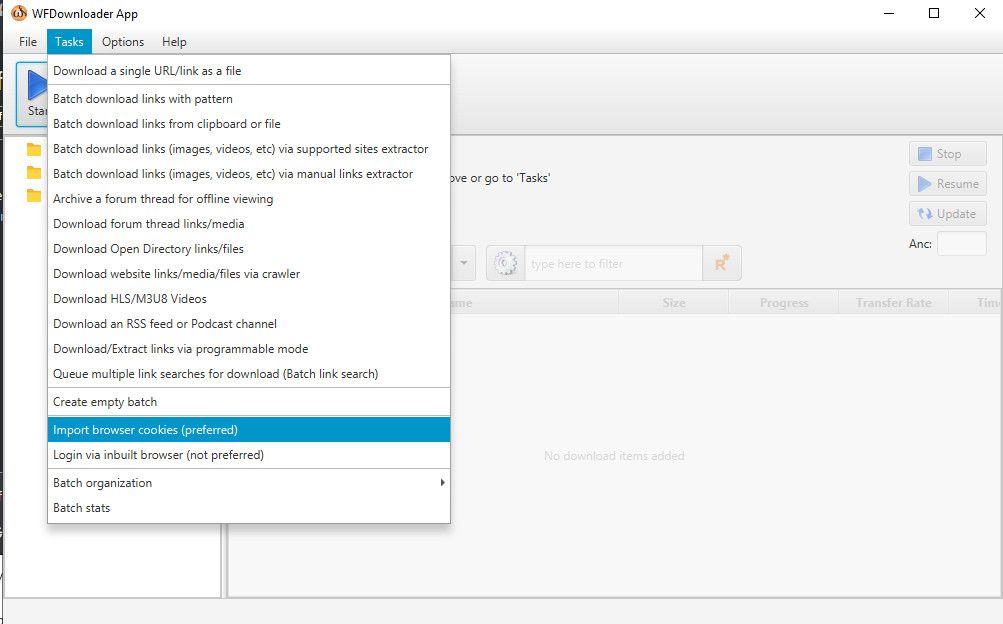Click the filter settings gear icon
Viewport: 1003px width, 624px height.
(x=505, y=263)
